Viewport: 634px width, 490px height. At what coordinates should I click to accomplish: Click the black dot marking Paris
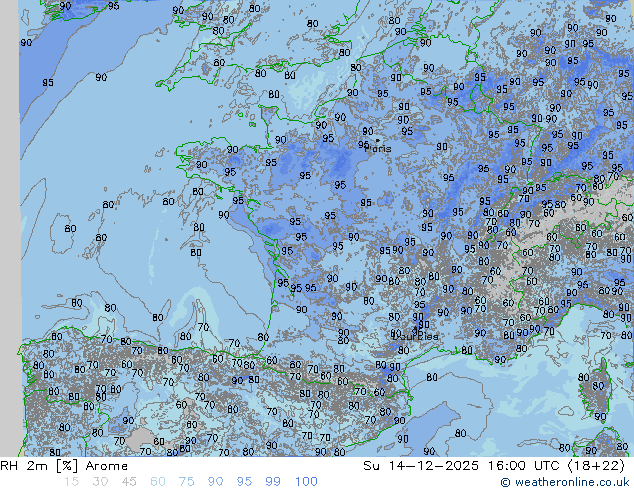tap(378, 141)
